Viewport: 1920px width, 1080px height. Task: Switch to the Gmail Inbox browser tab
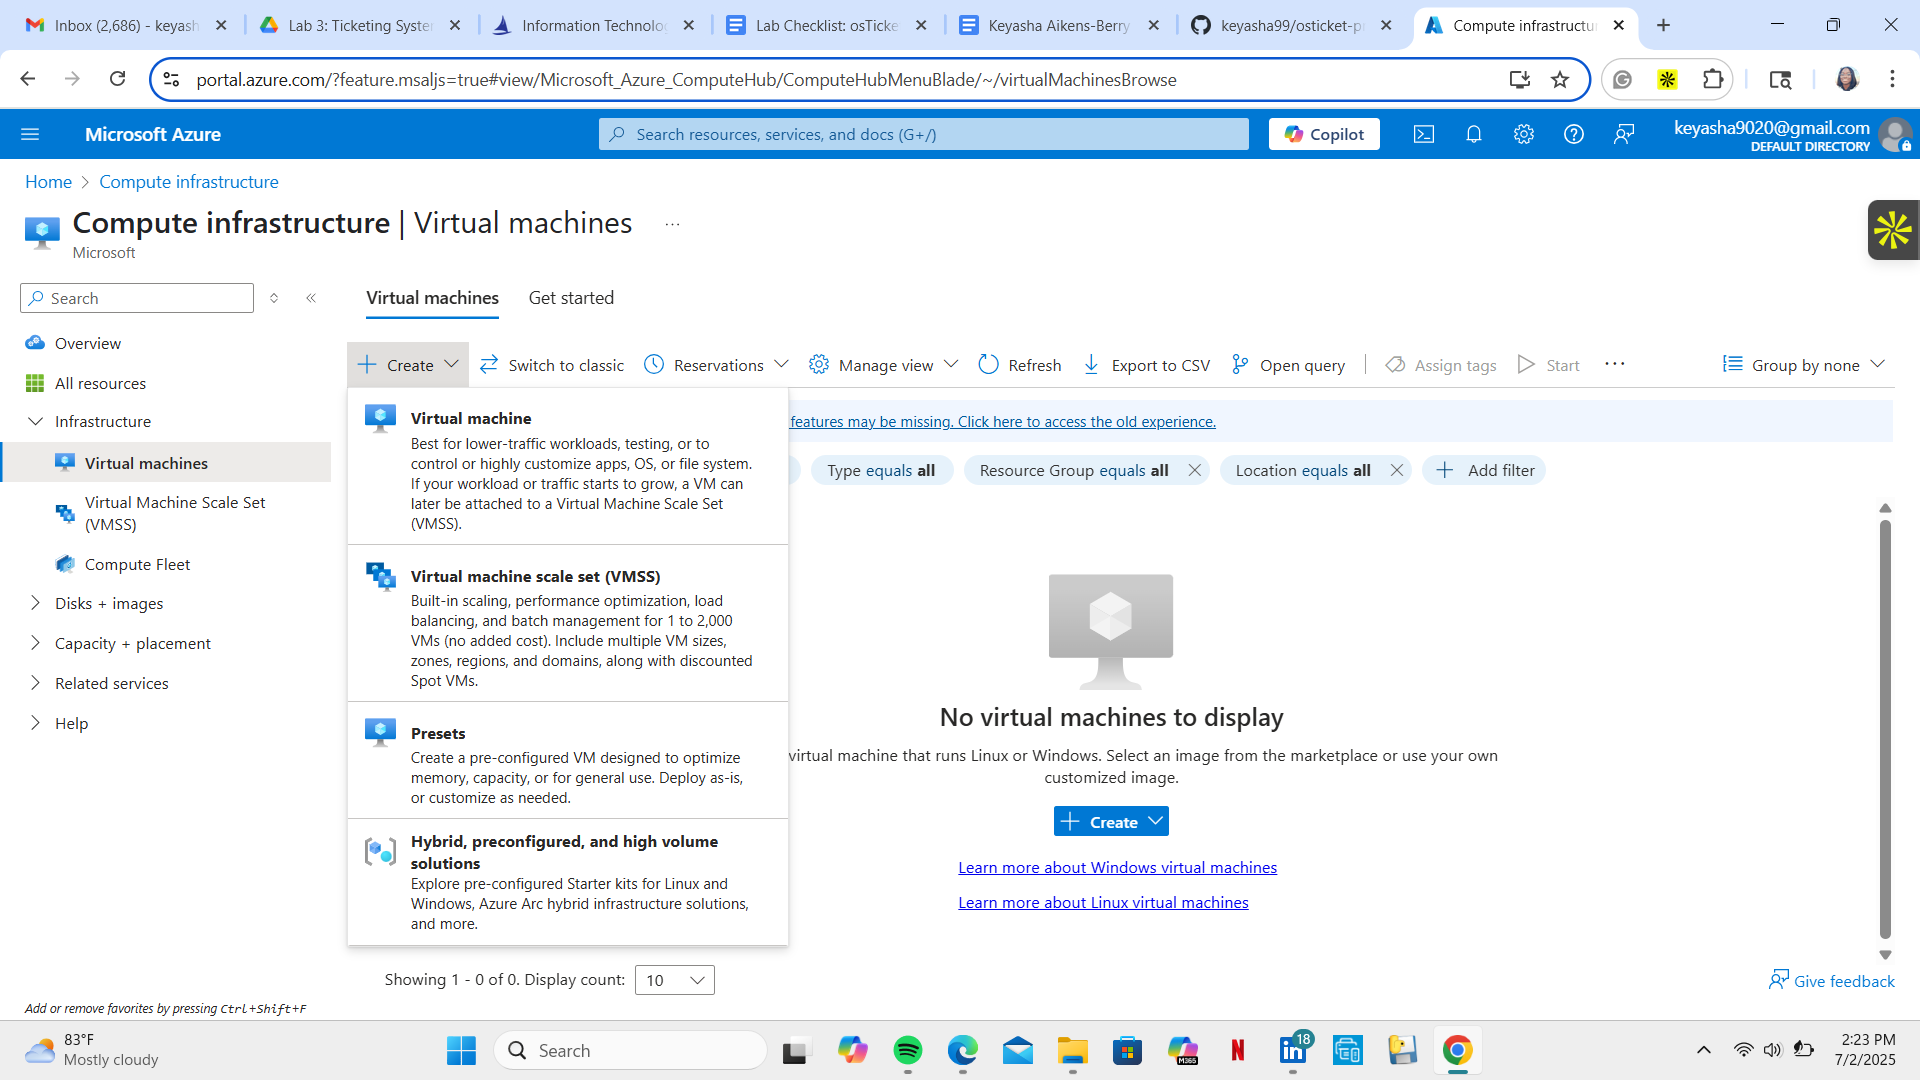point(125,25)
